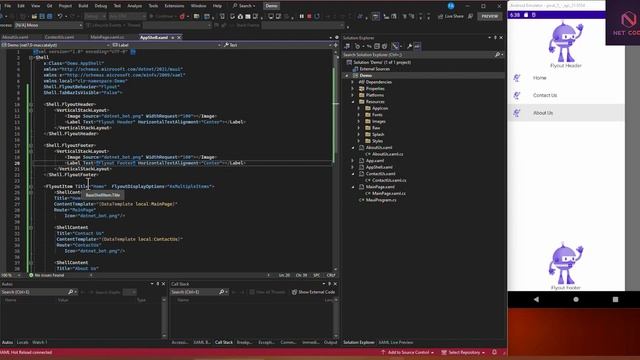Click the Autos search input field
The width and height of the screenshot is (640, 360).
click(33, 292)
